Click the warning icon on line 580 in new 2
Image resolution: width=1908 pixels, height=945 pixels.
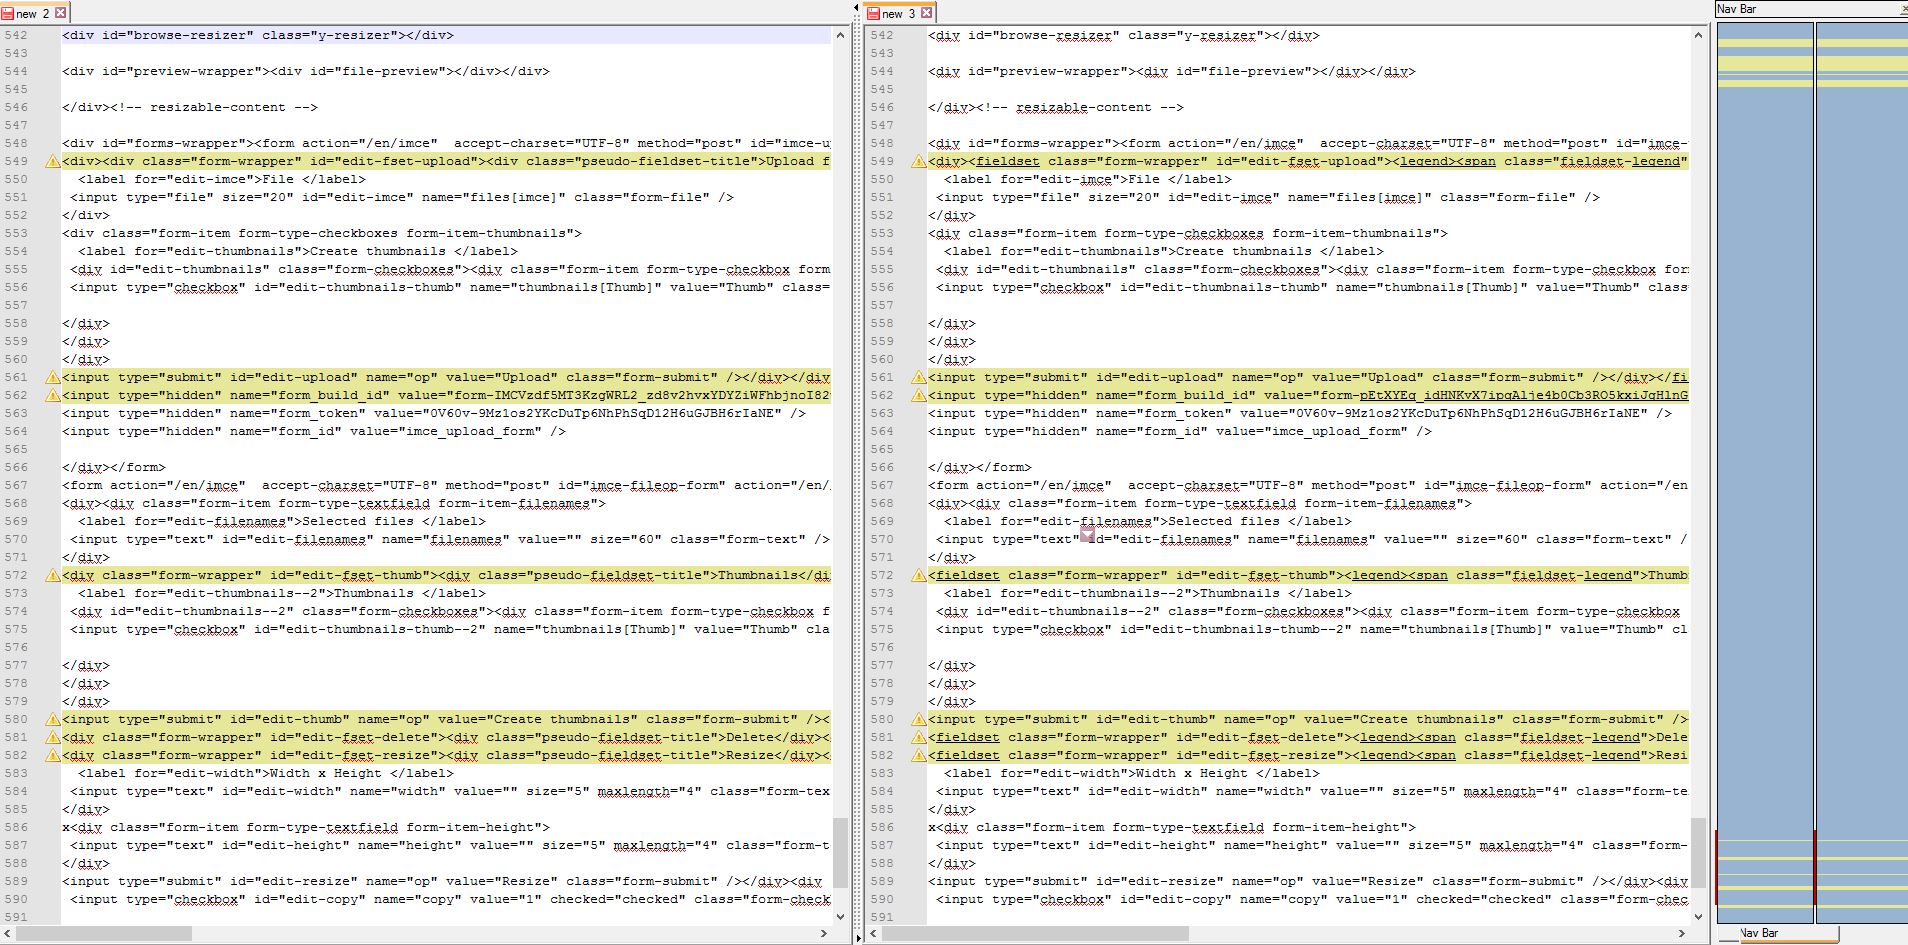pos(52,719)
